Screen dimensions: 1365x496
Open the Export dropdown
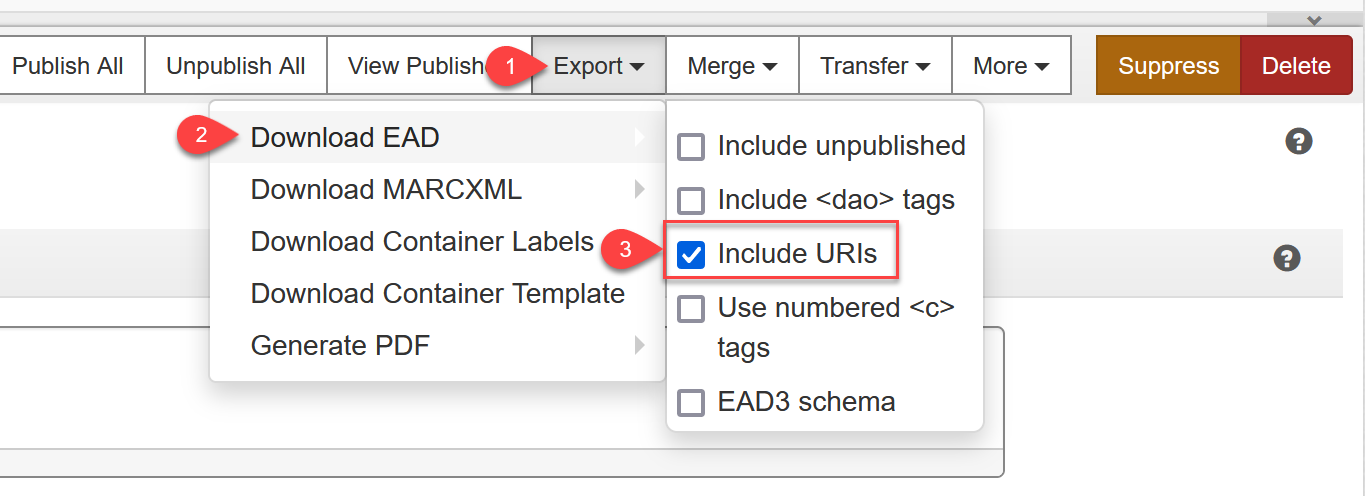pyautogui.click(x=599, y=66)
